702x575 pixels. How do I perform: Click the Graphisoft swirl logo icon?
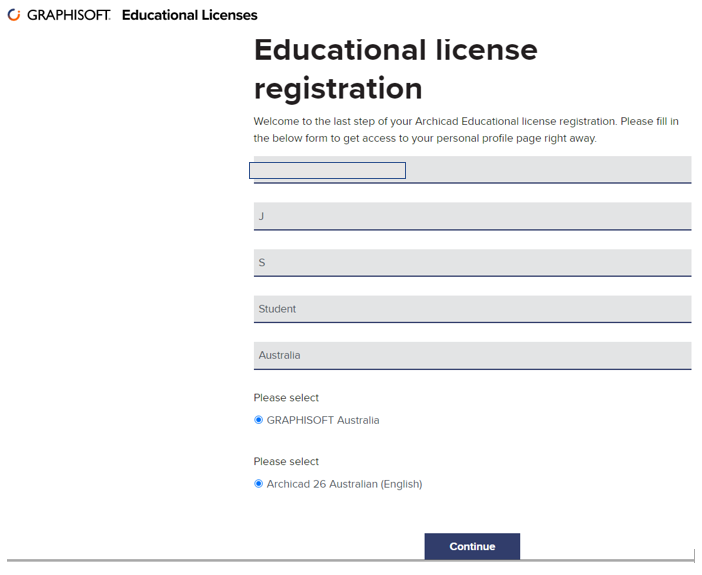coord(14,15)
